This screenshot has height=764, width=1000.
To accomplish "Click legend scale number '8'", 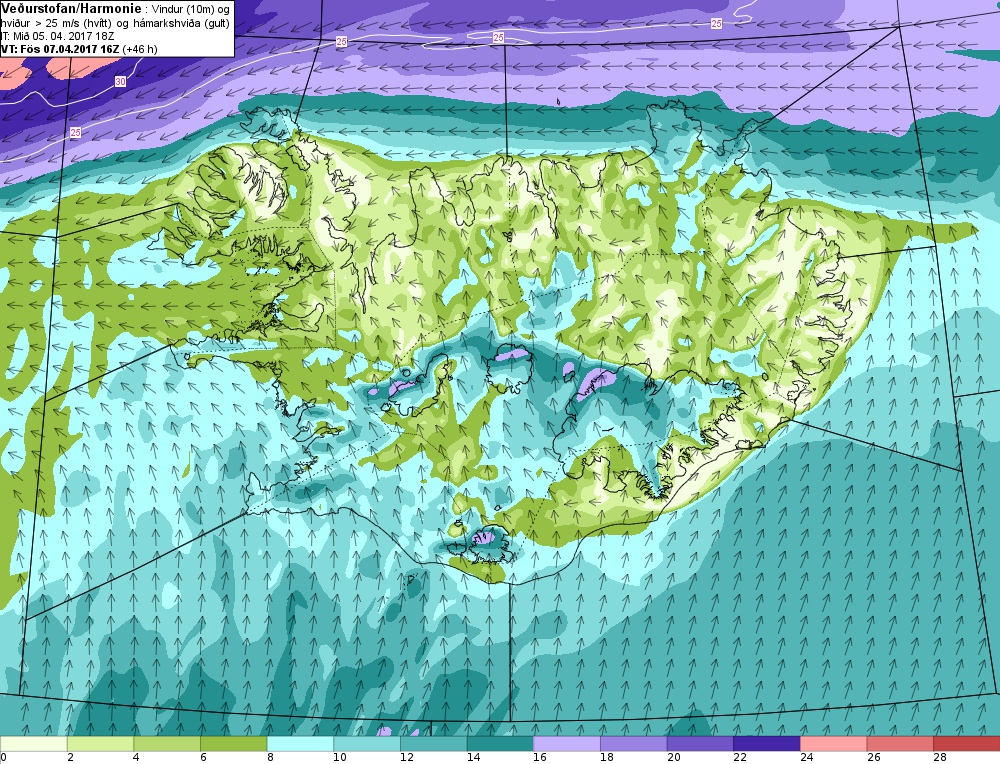I will click(270, 758).
